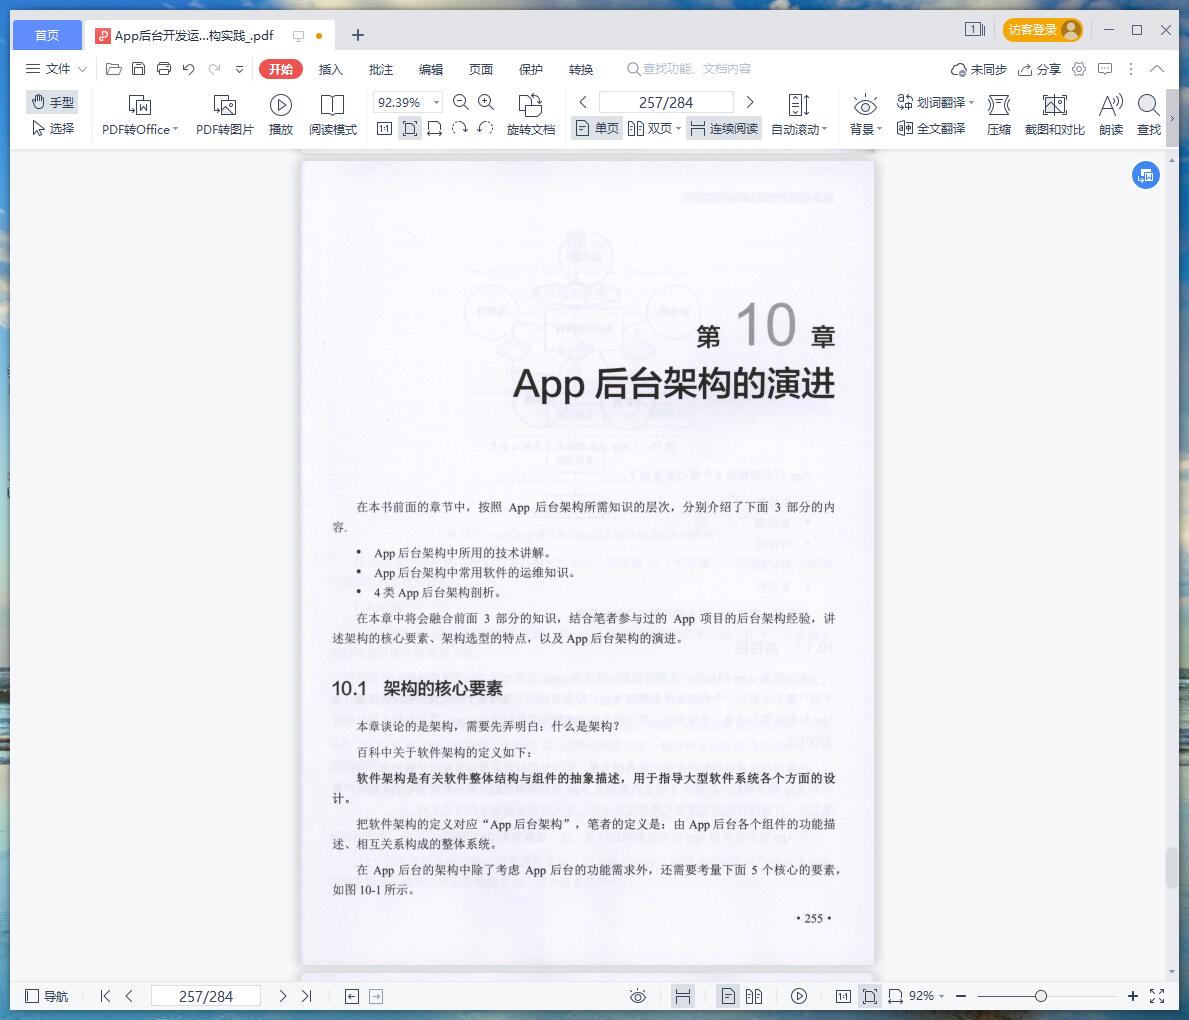The width and height of the screenshot is (1189, 1020).
Task: Toggle 连续阅读 continuous reading
Action: (724, 128)
